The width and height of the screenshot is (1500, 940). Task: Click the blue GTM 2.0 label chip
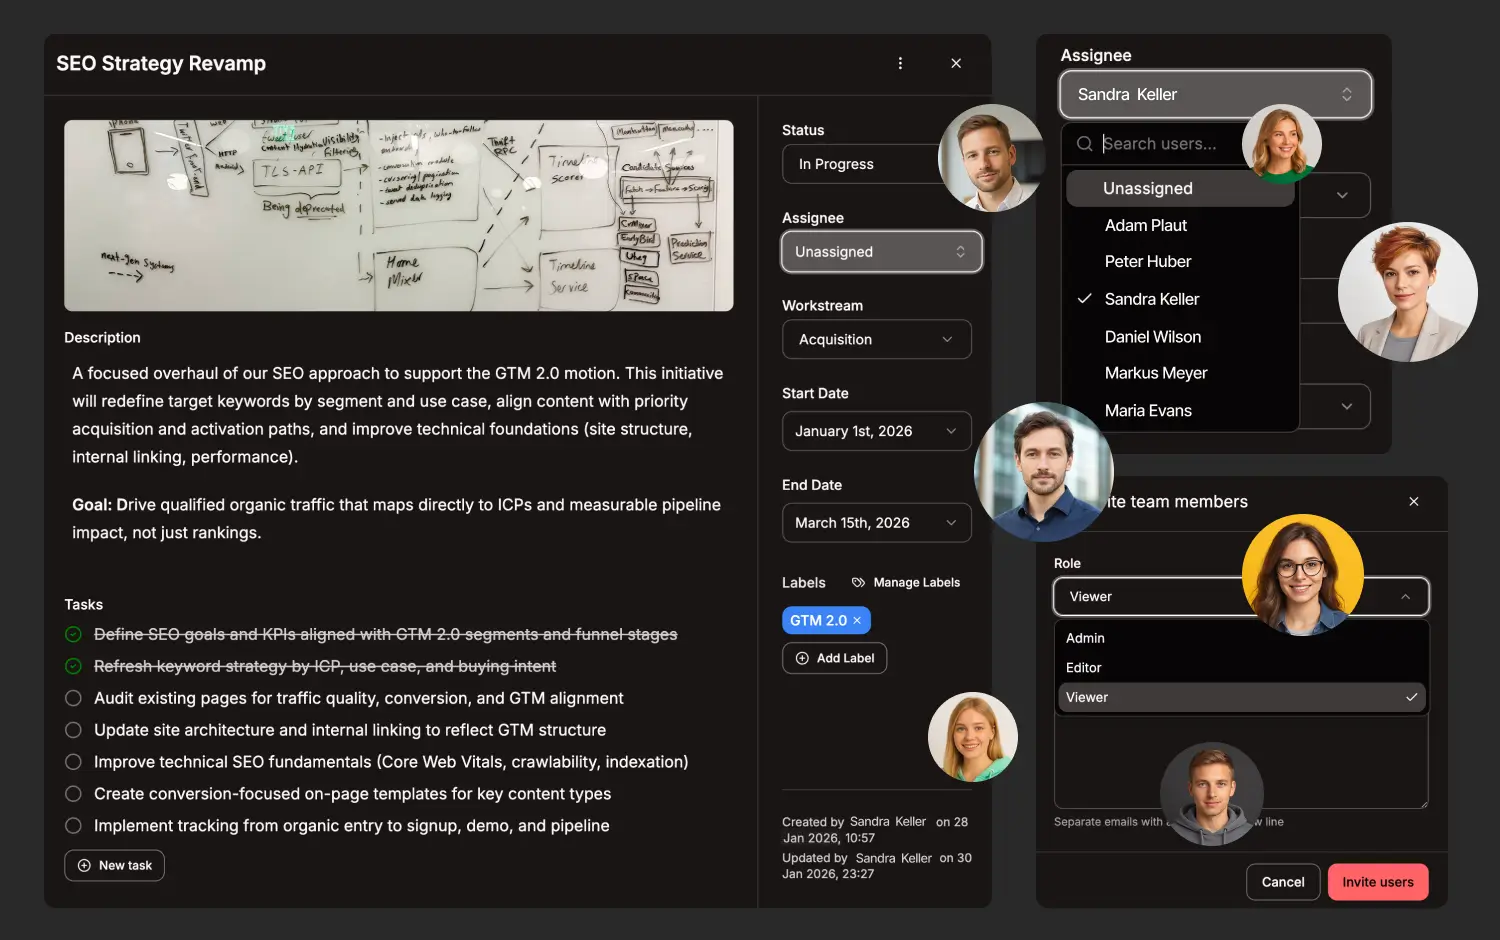pyautogui.click(x=818, y=620)
